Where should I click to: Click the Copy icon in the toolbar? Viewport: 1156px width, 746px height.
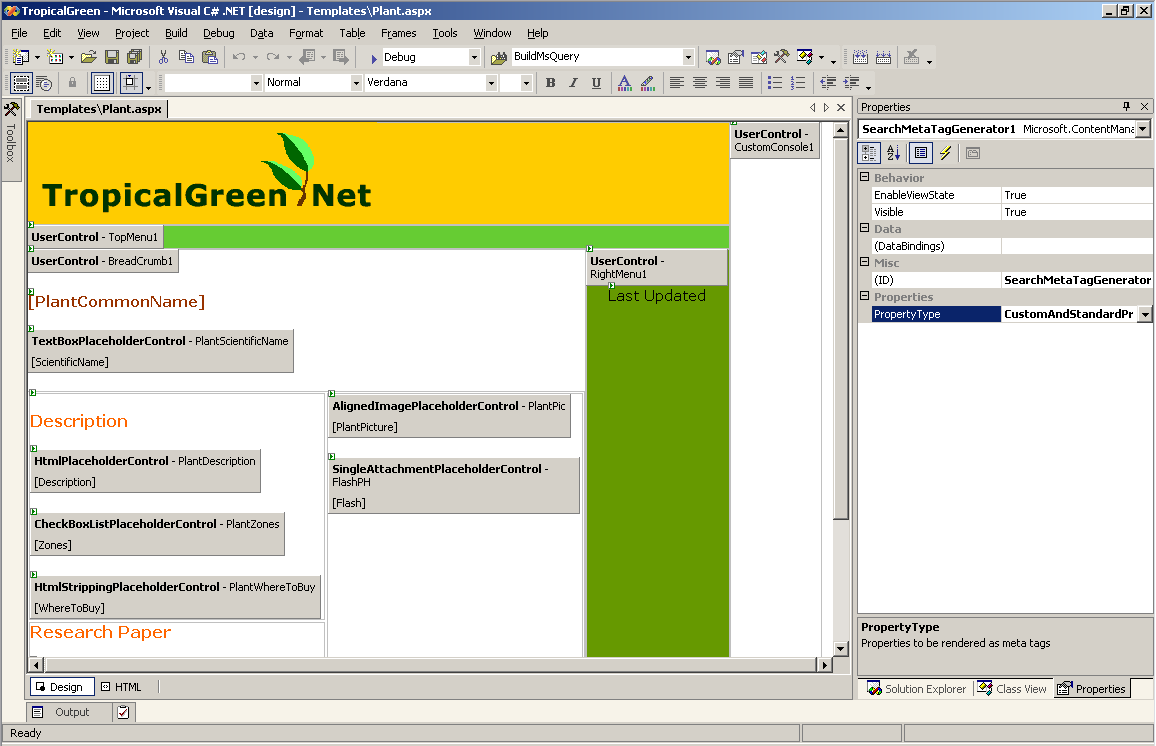(187, 57)
